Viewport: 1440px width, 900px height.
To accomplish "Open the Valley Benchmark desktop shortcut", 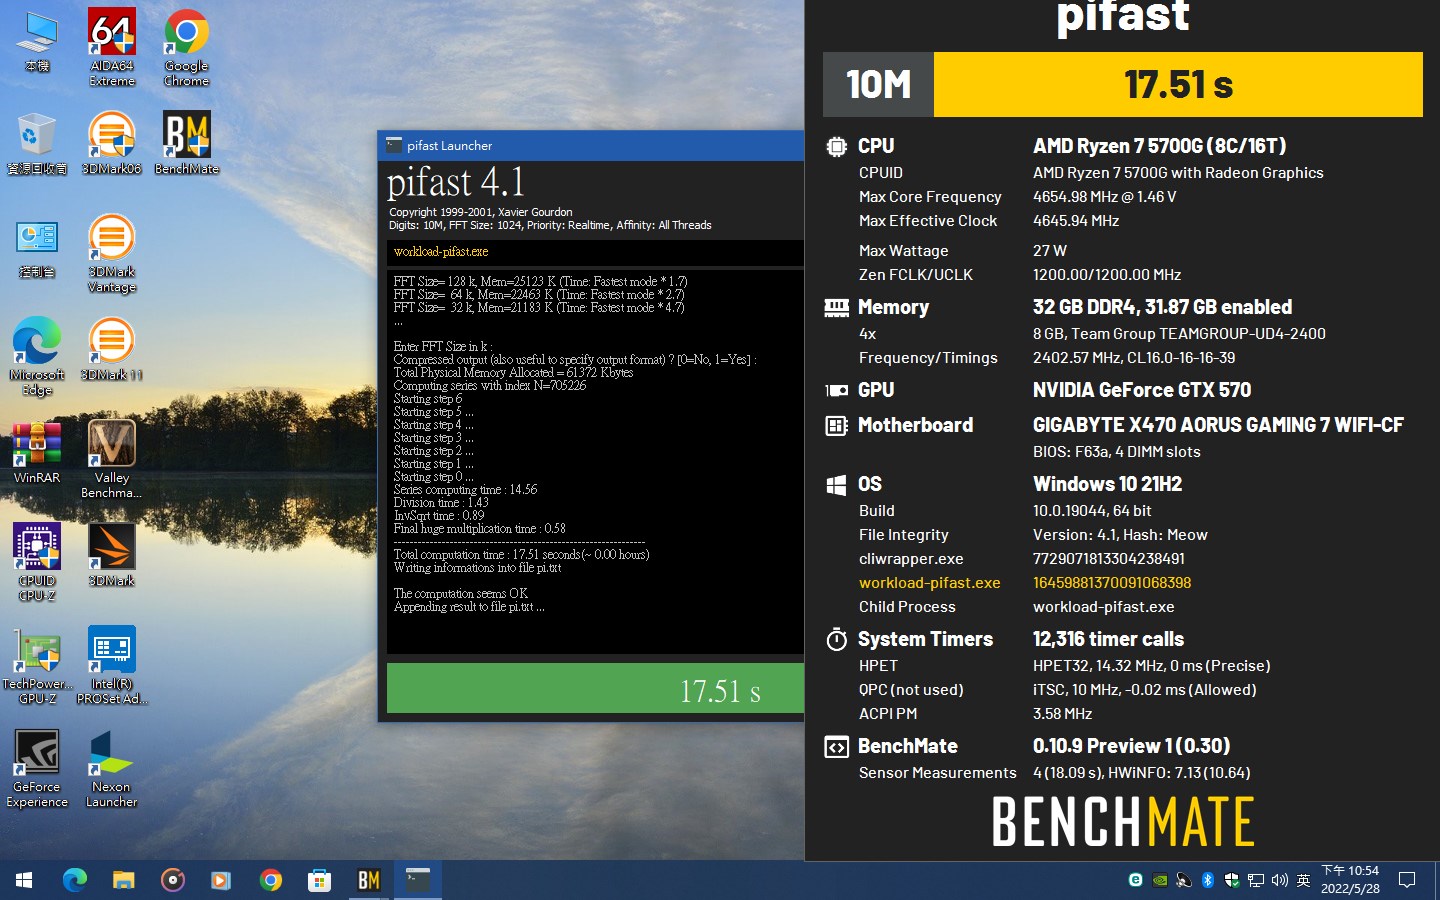I will [x=112, y=460].
